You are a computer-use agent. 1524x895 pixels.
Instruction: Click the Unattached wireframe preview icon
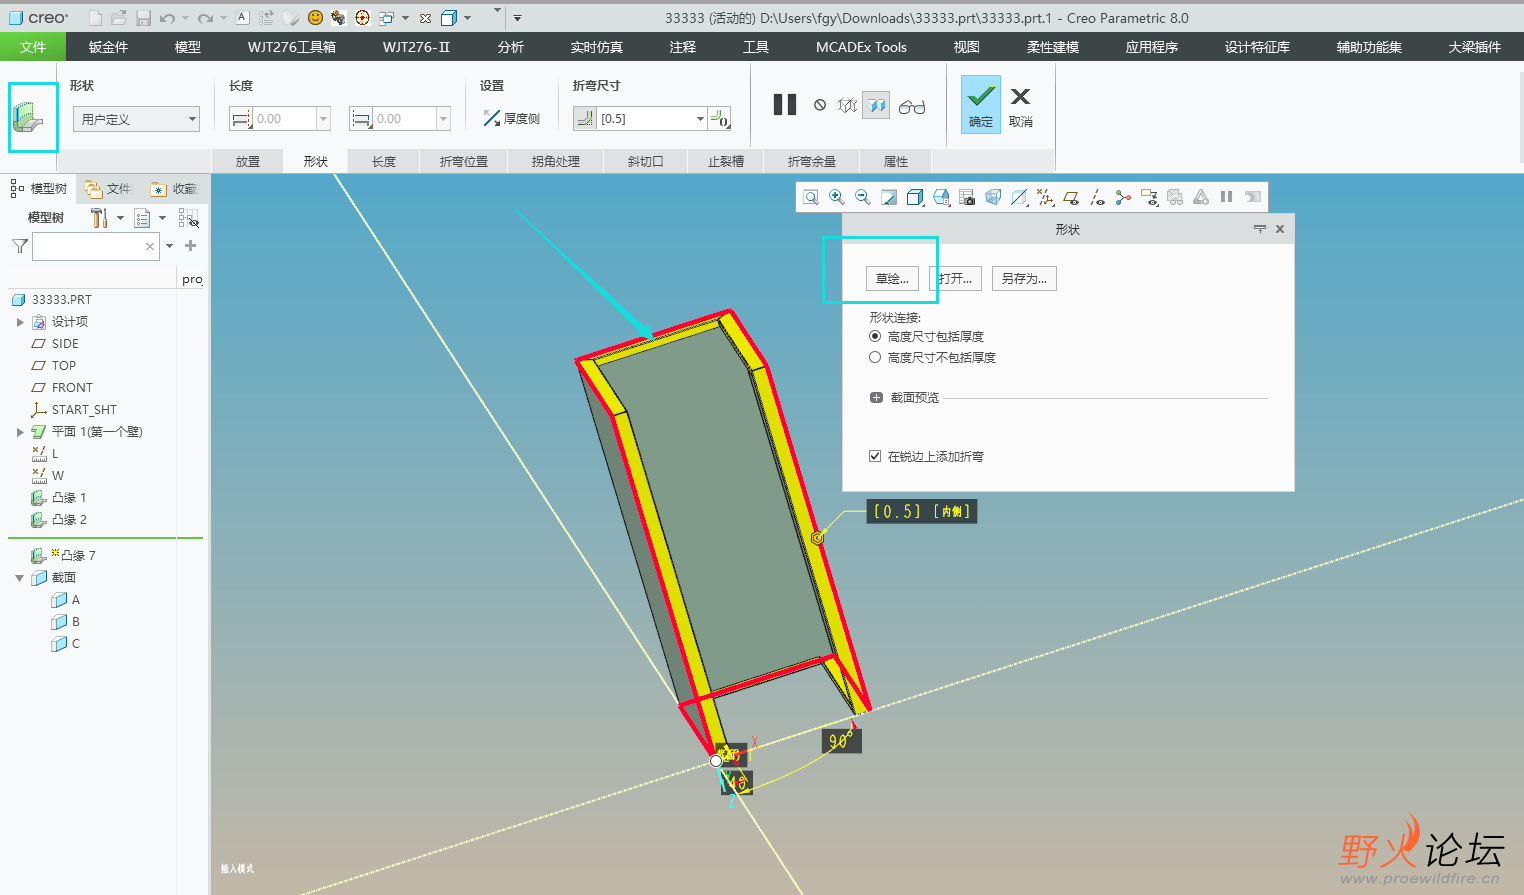pyautogui.click(x=848, y=105)
